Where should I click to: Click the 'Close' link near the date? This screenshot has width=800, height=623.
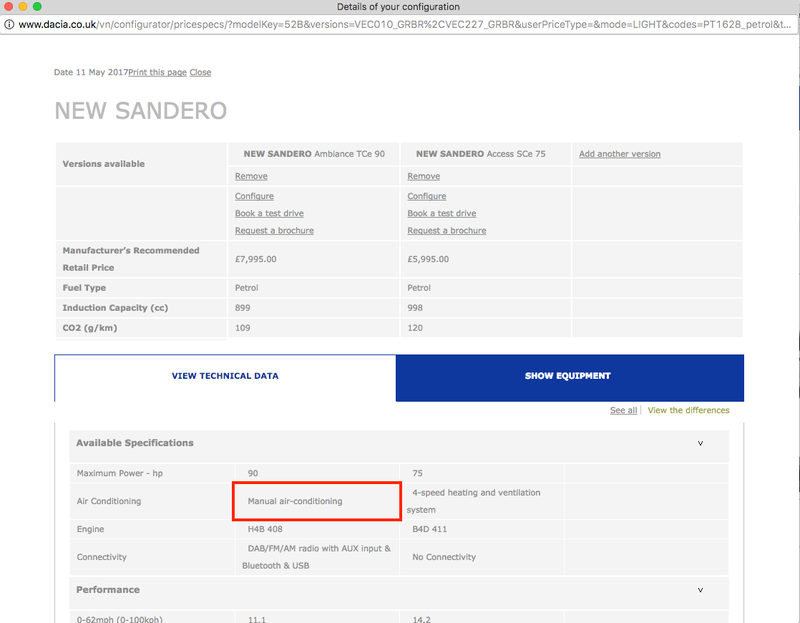pos(200,72)
